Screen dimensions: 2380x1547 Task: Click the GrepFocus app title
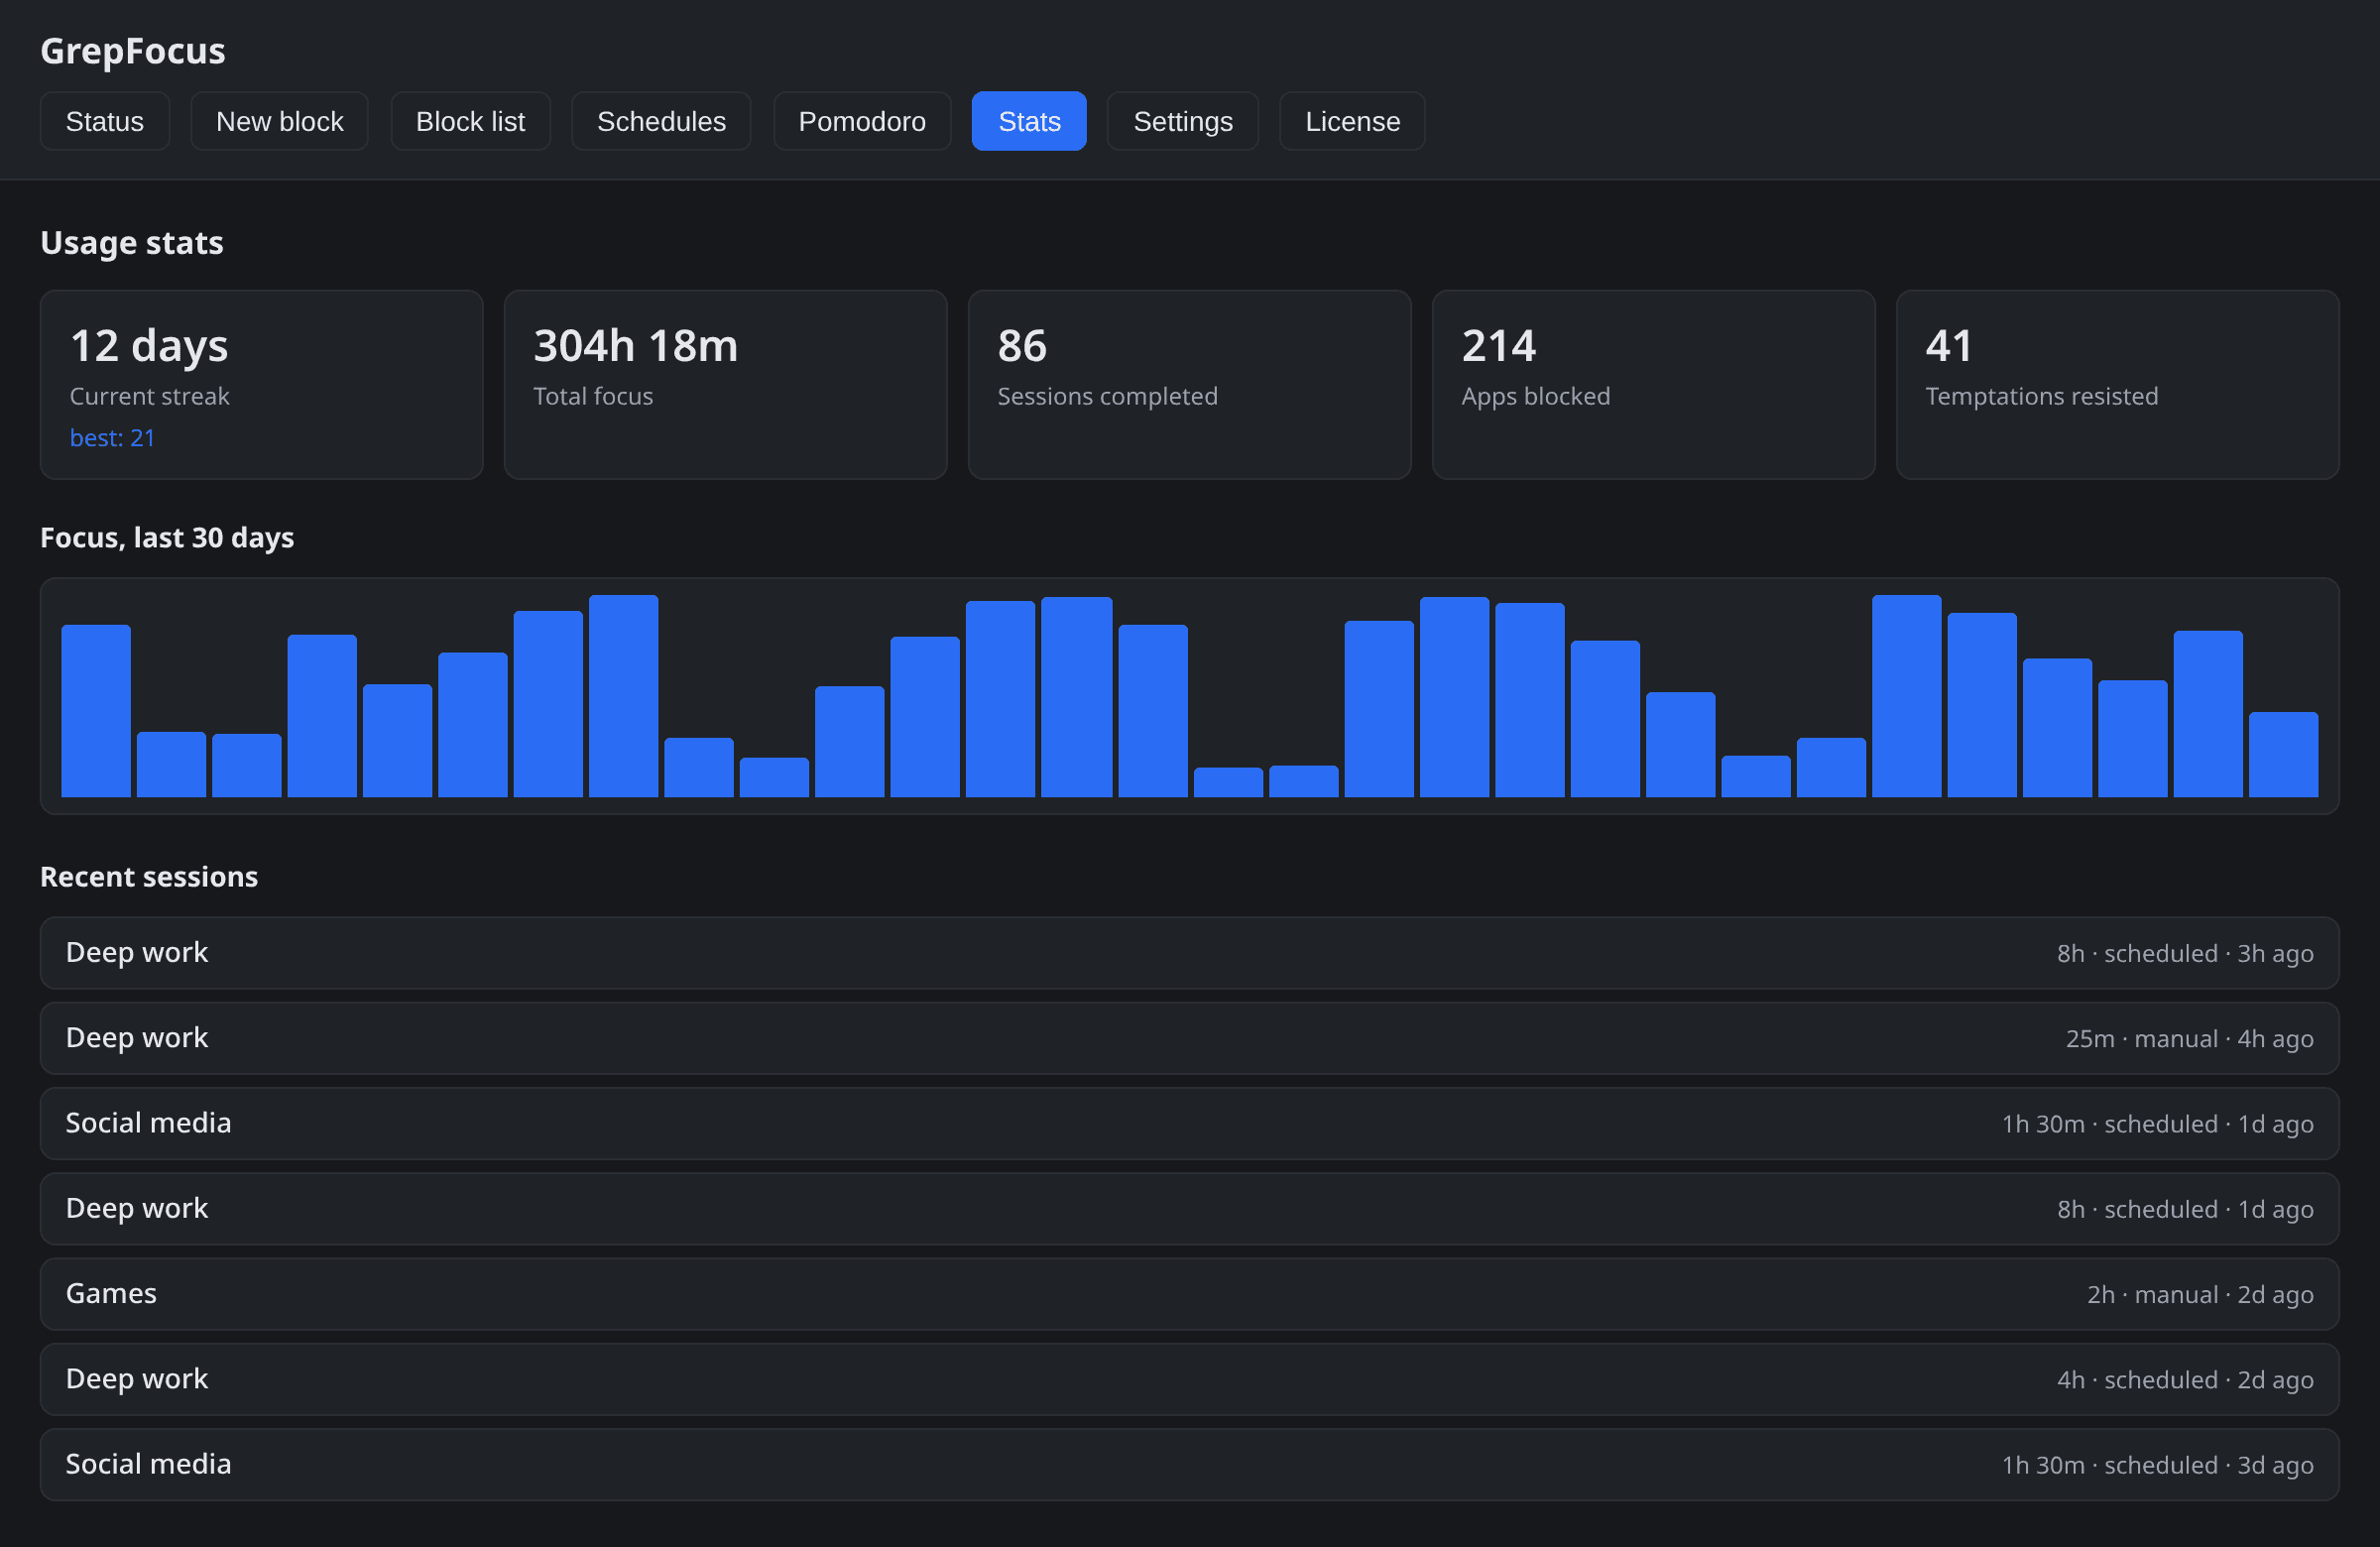click(133, 51)
